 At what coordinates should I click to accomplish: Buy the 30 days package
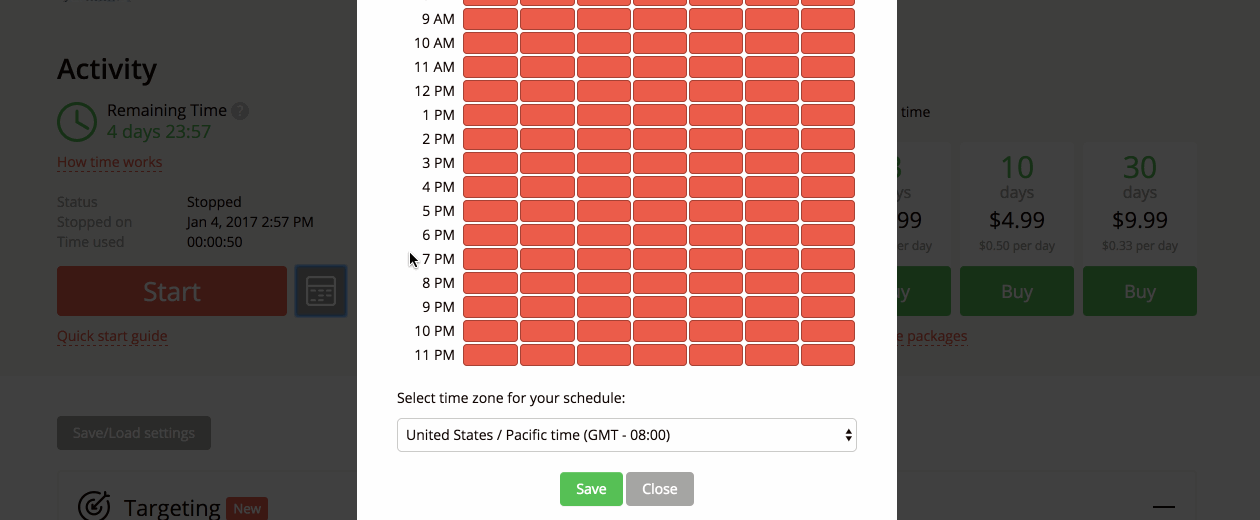(1140, 291)
